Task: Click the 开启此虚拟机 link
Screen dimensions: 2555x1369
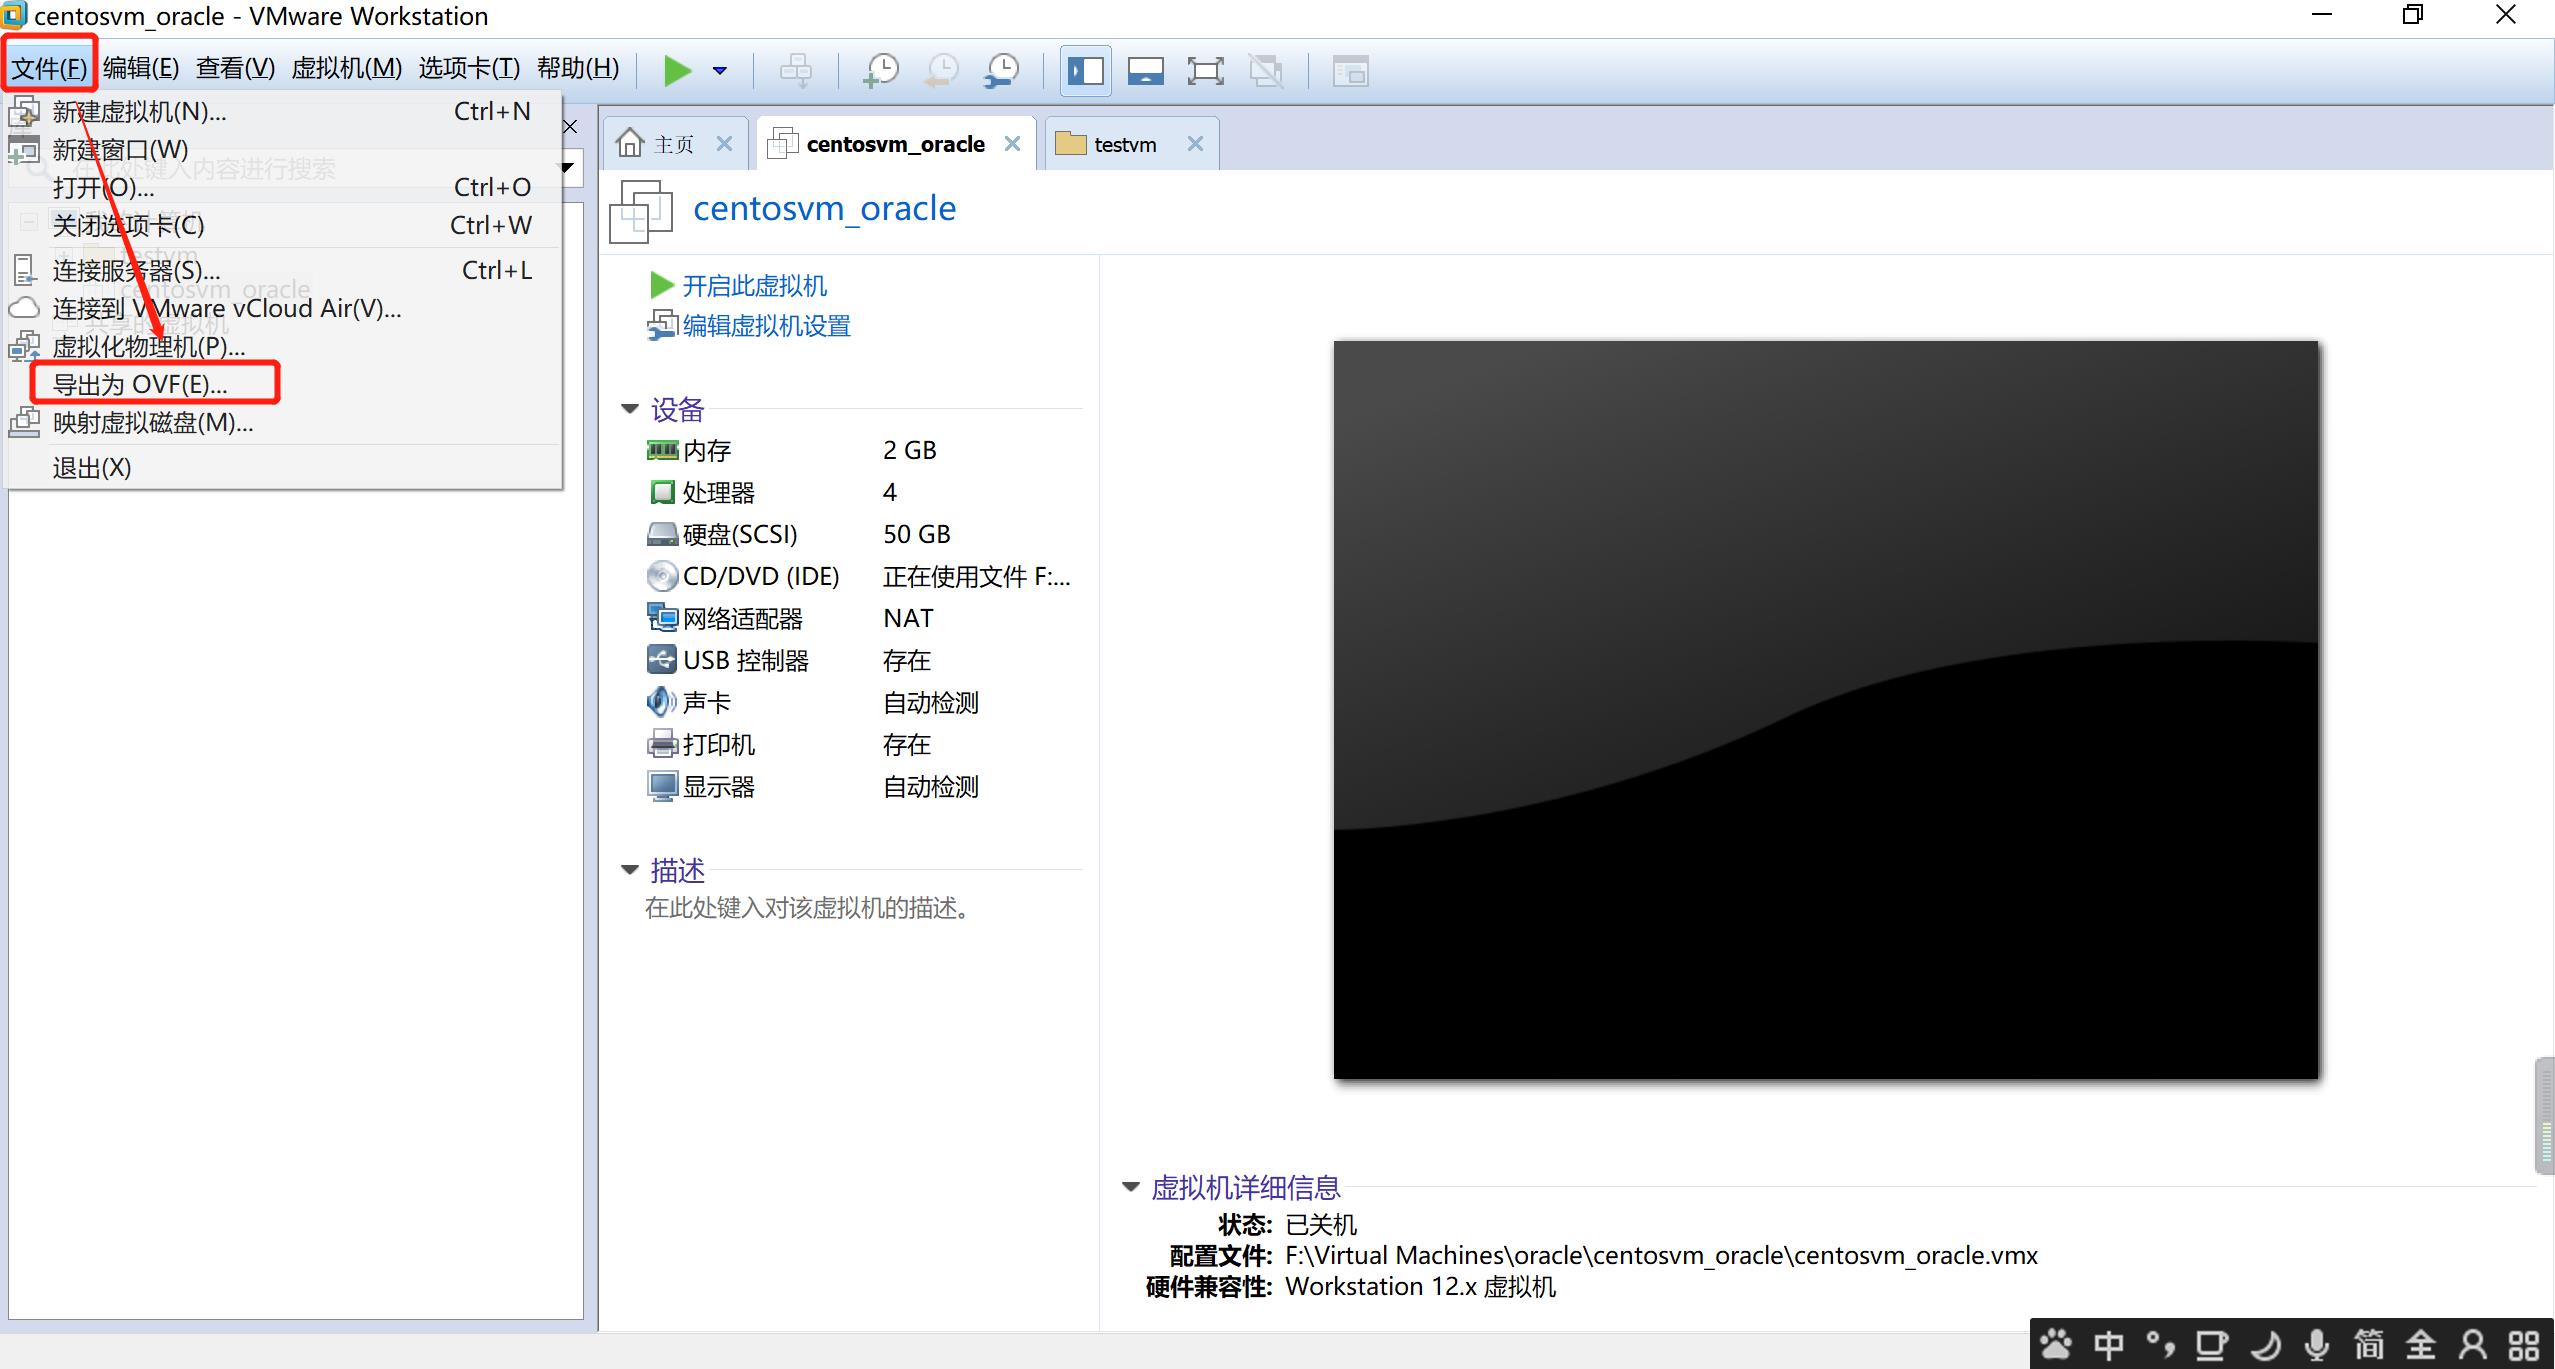Action: coord(754,285)
